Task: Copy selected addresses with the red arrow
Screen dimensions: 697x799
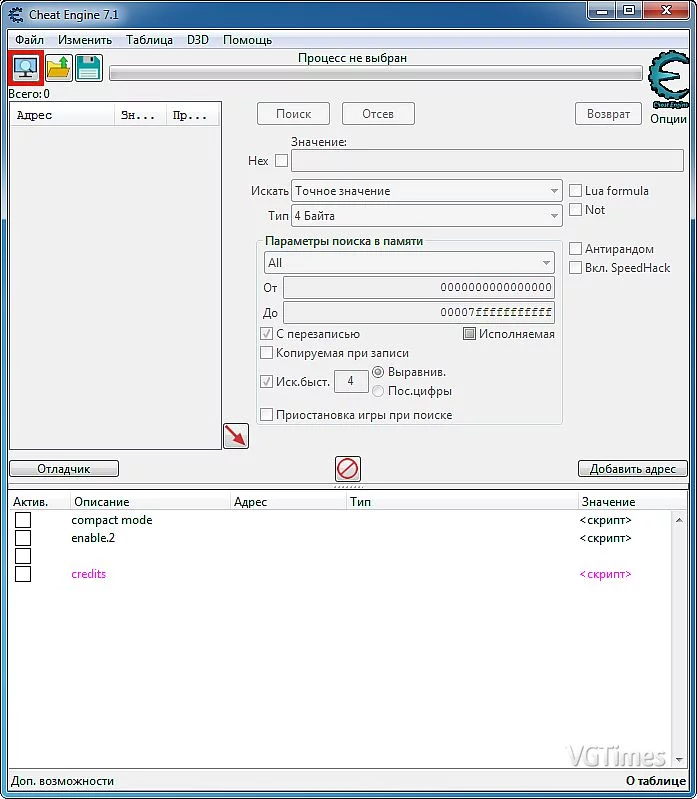Action: click(x=236, y=436)
